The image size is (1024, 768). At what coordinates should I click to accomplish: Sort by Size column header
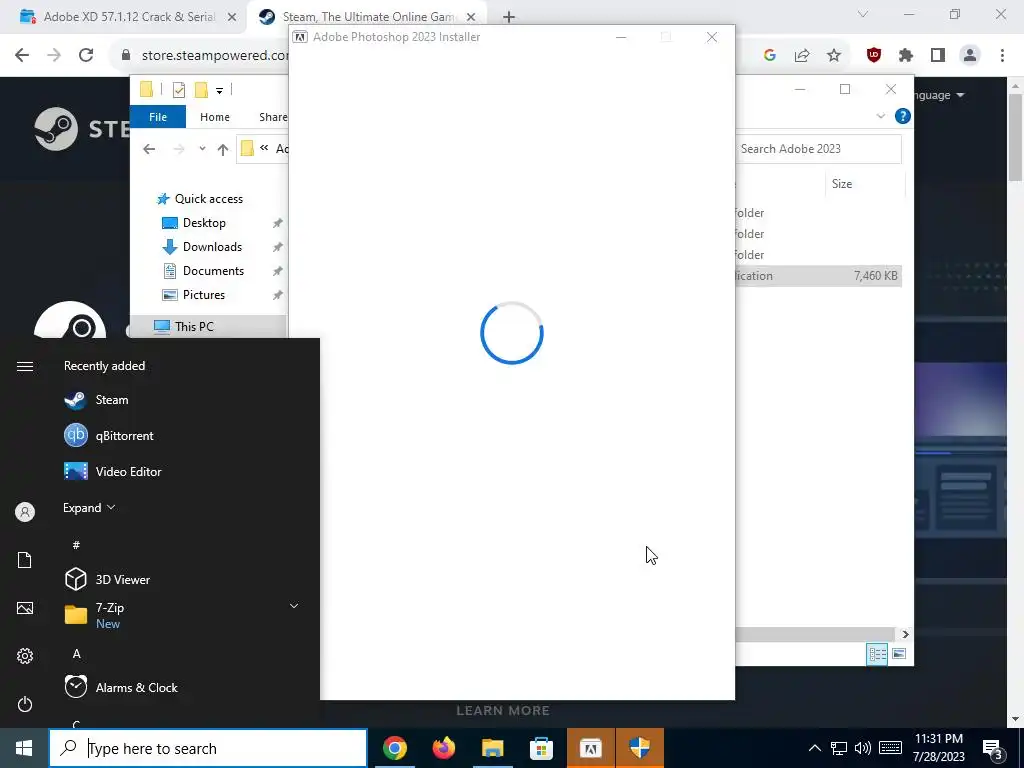(842, 184)
